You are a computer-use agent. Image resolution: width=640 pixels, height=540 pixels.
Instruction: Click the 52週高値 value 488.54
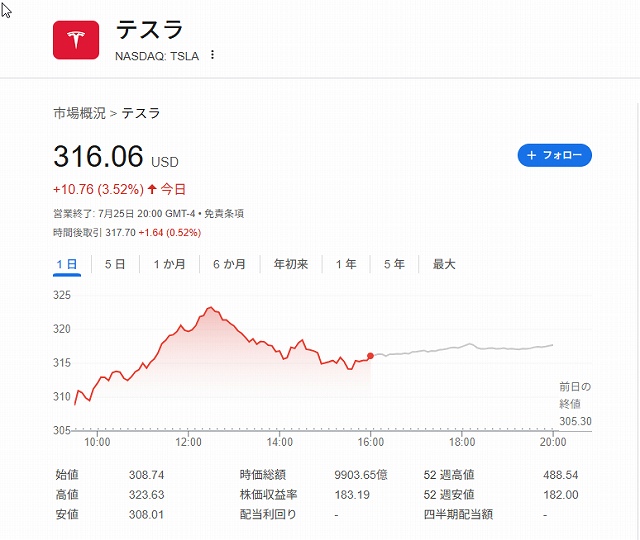(x=561, y=475)
